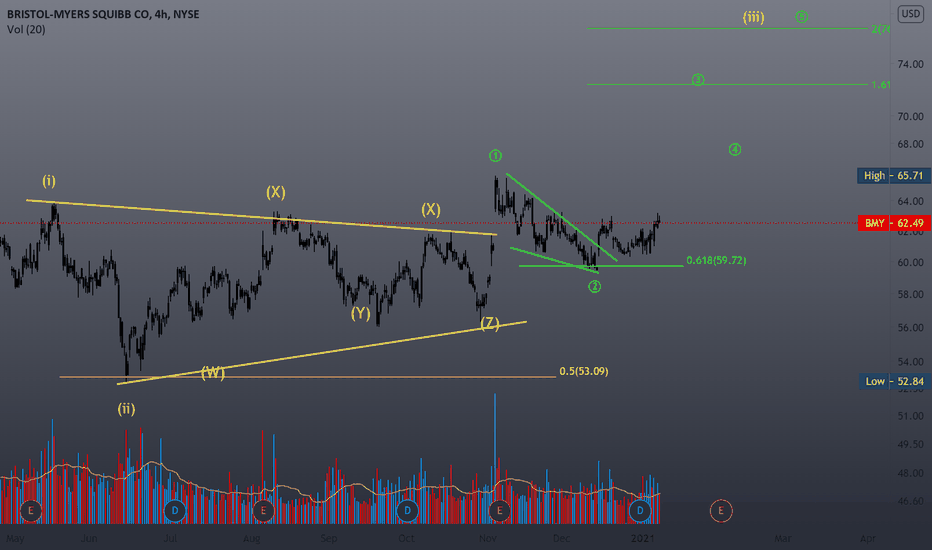Open the E earnings marker above Aug
The image size is (932, 550).
[263, 510]
